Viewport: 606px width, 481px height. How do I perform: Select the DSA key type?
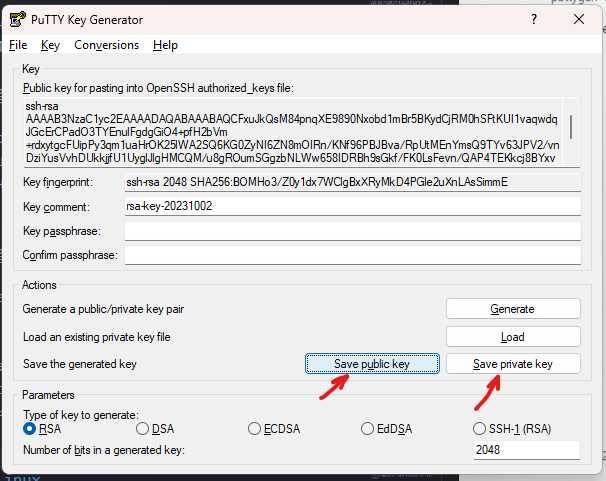[x=143, y=429]
